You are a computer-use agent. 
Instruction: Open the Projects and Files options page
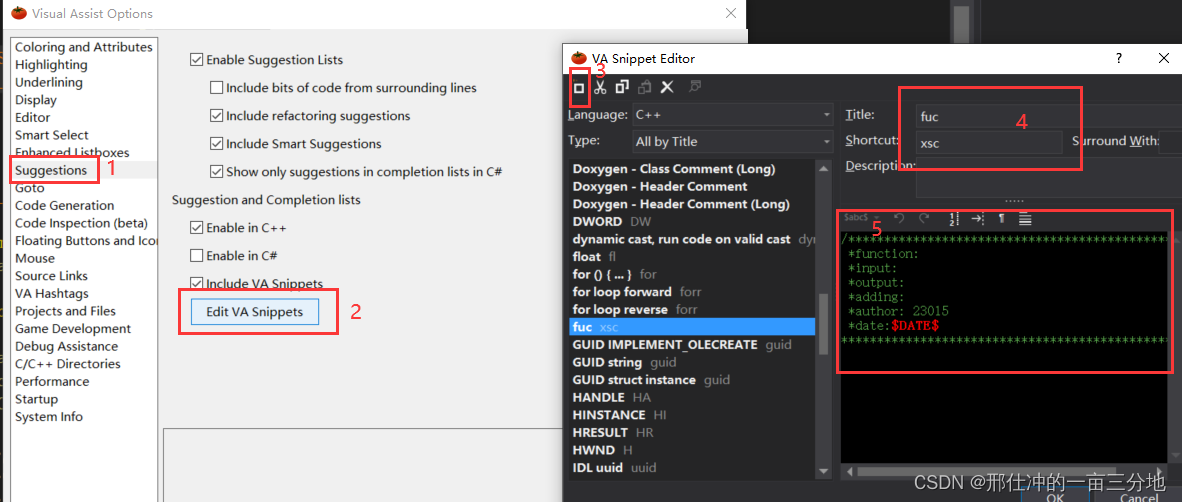pyautogui.click(x=66, y=311)
